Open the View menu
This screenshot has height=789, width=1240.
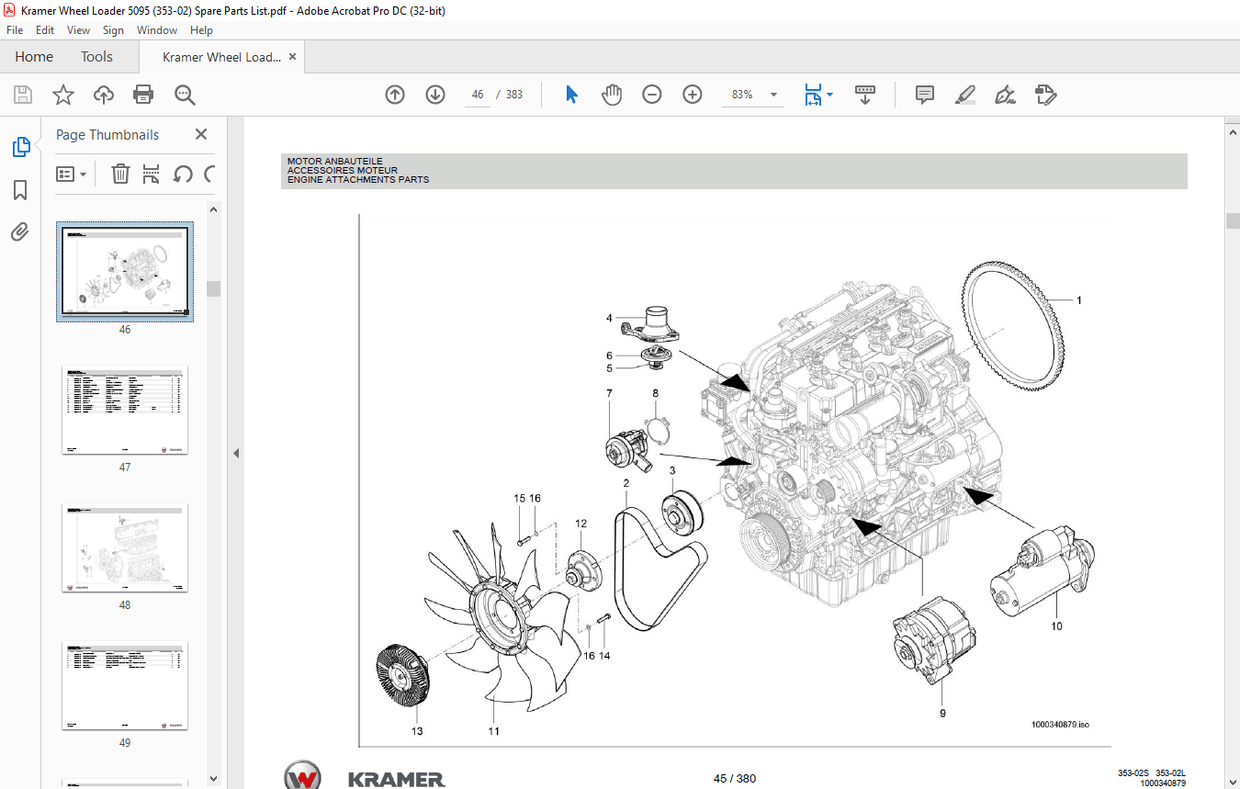click(78, 30)
